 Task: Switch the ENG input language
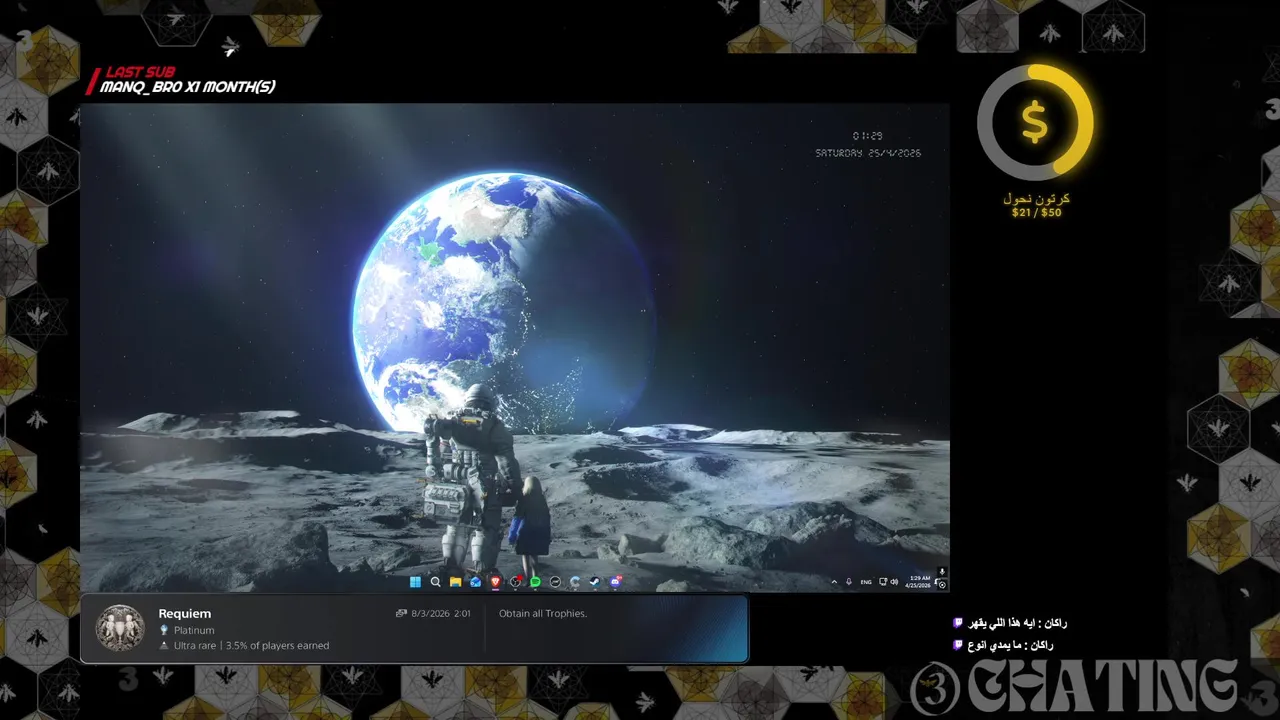pos(866,582)
